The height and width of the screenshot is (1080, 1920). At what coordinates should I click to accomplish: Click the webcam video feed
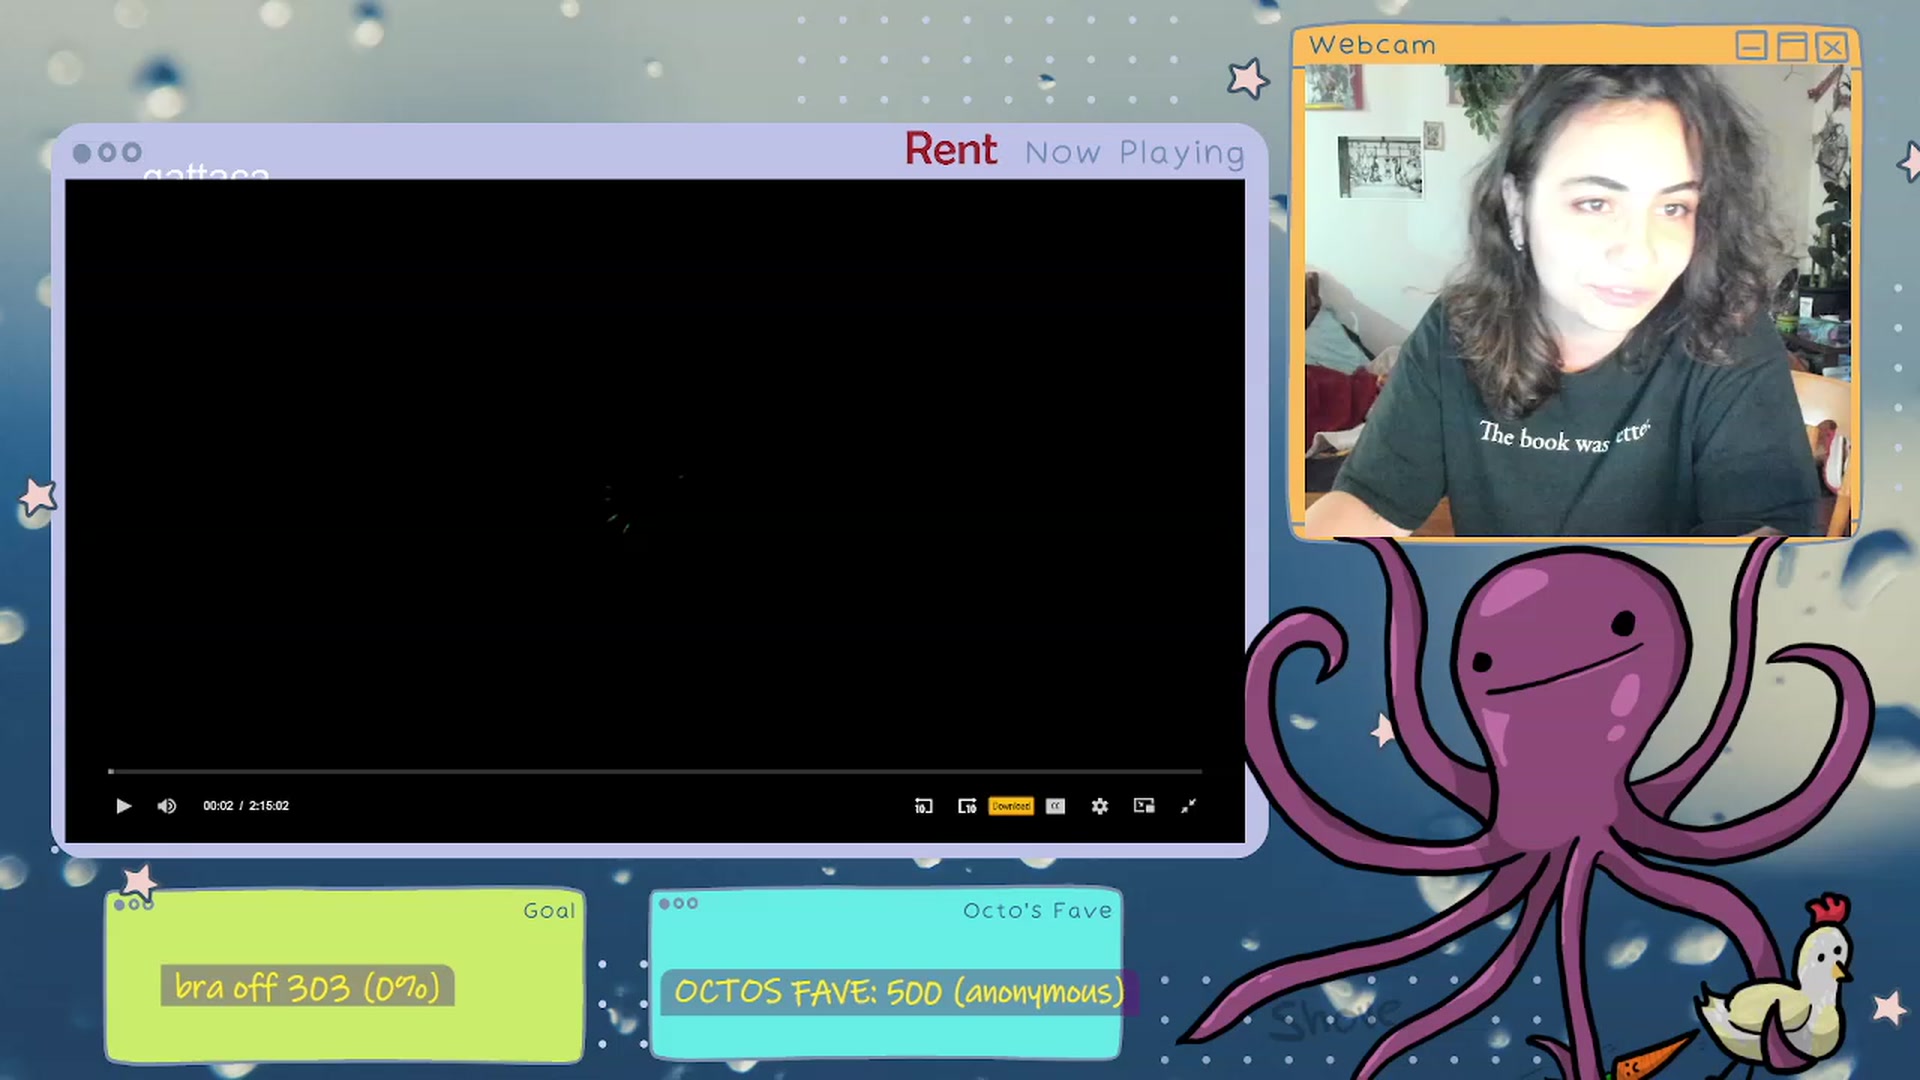click(1577, 300)
